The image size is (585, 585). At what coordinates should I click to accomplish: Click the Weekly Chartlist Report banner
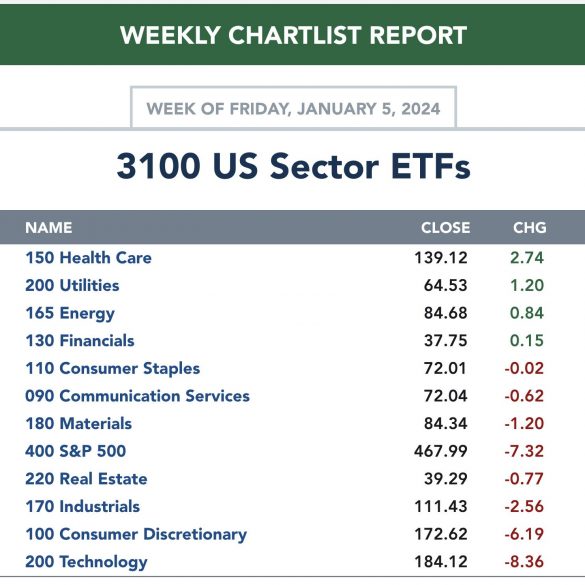(292, 35)
